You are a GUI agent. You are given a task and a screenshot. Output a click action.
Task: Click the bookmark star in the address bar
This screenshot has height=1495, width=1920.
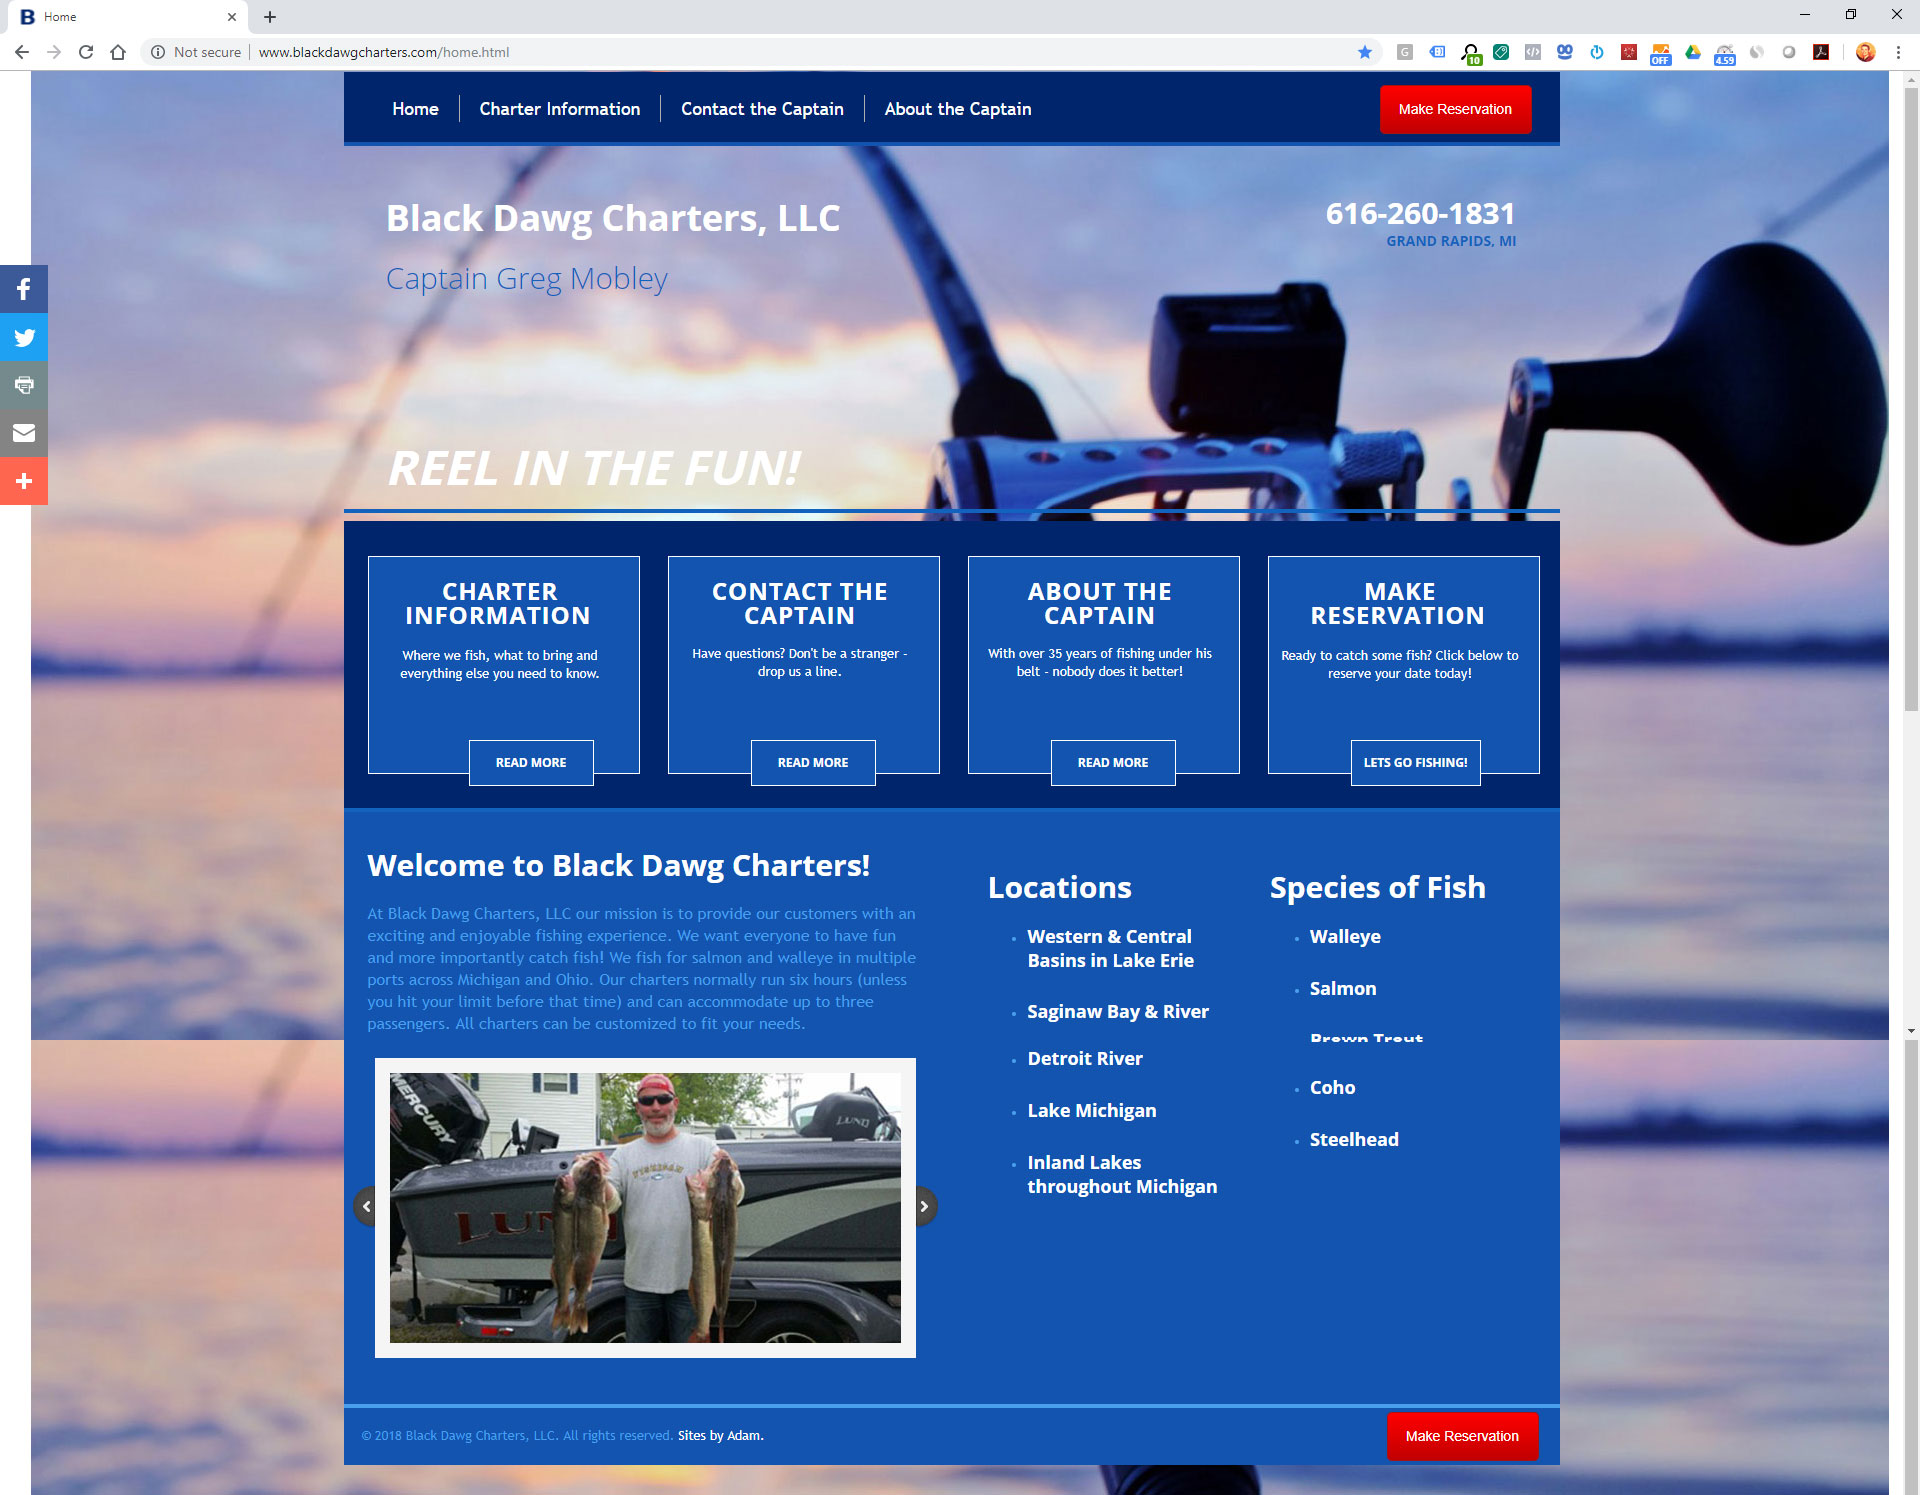(x=1365, y=52)
